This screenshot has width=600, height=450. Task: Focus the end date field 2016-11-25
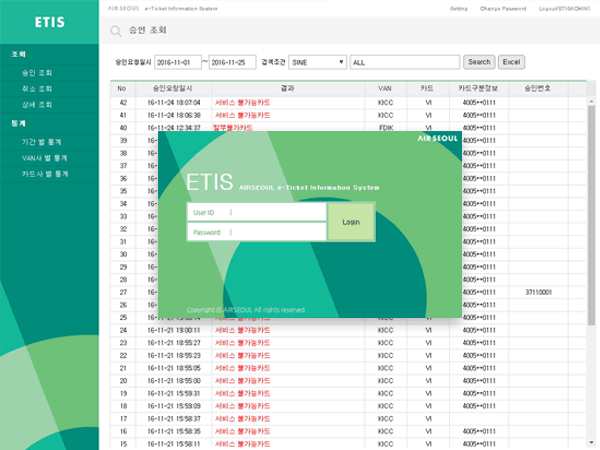232,62
